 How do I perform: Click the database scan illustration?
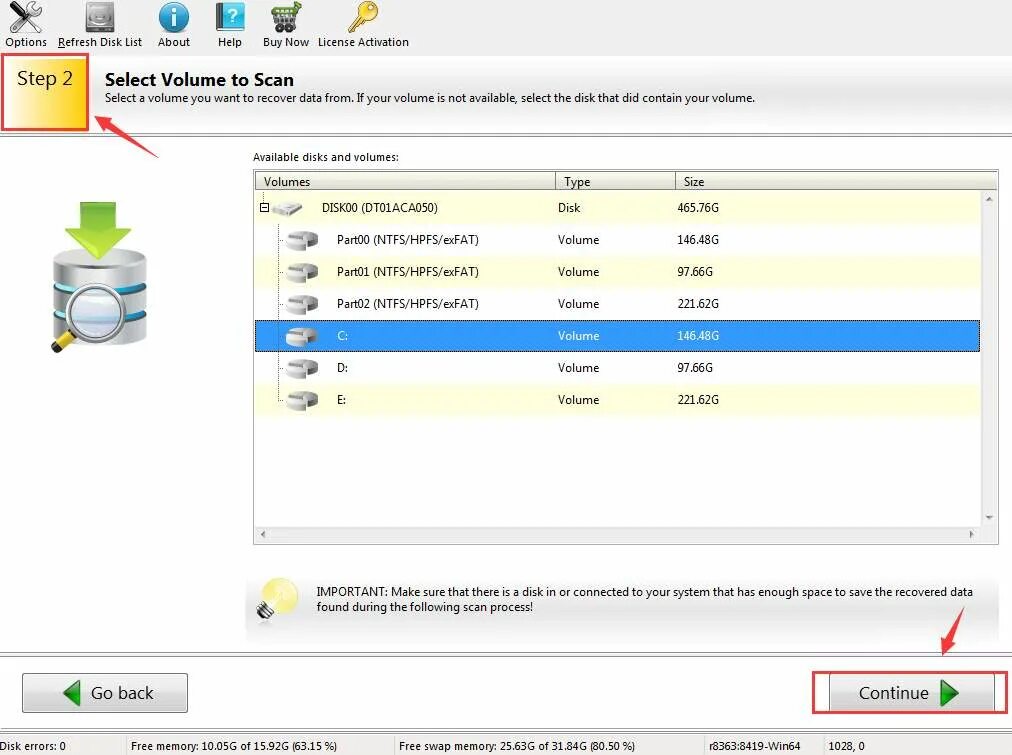click(x=99, y=277)
